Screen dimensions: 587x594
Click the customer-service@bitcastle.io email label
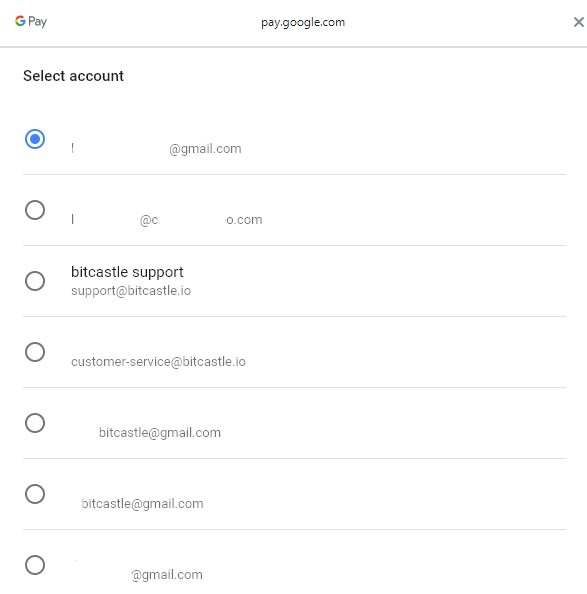(x=158, y=362)
